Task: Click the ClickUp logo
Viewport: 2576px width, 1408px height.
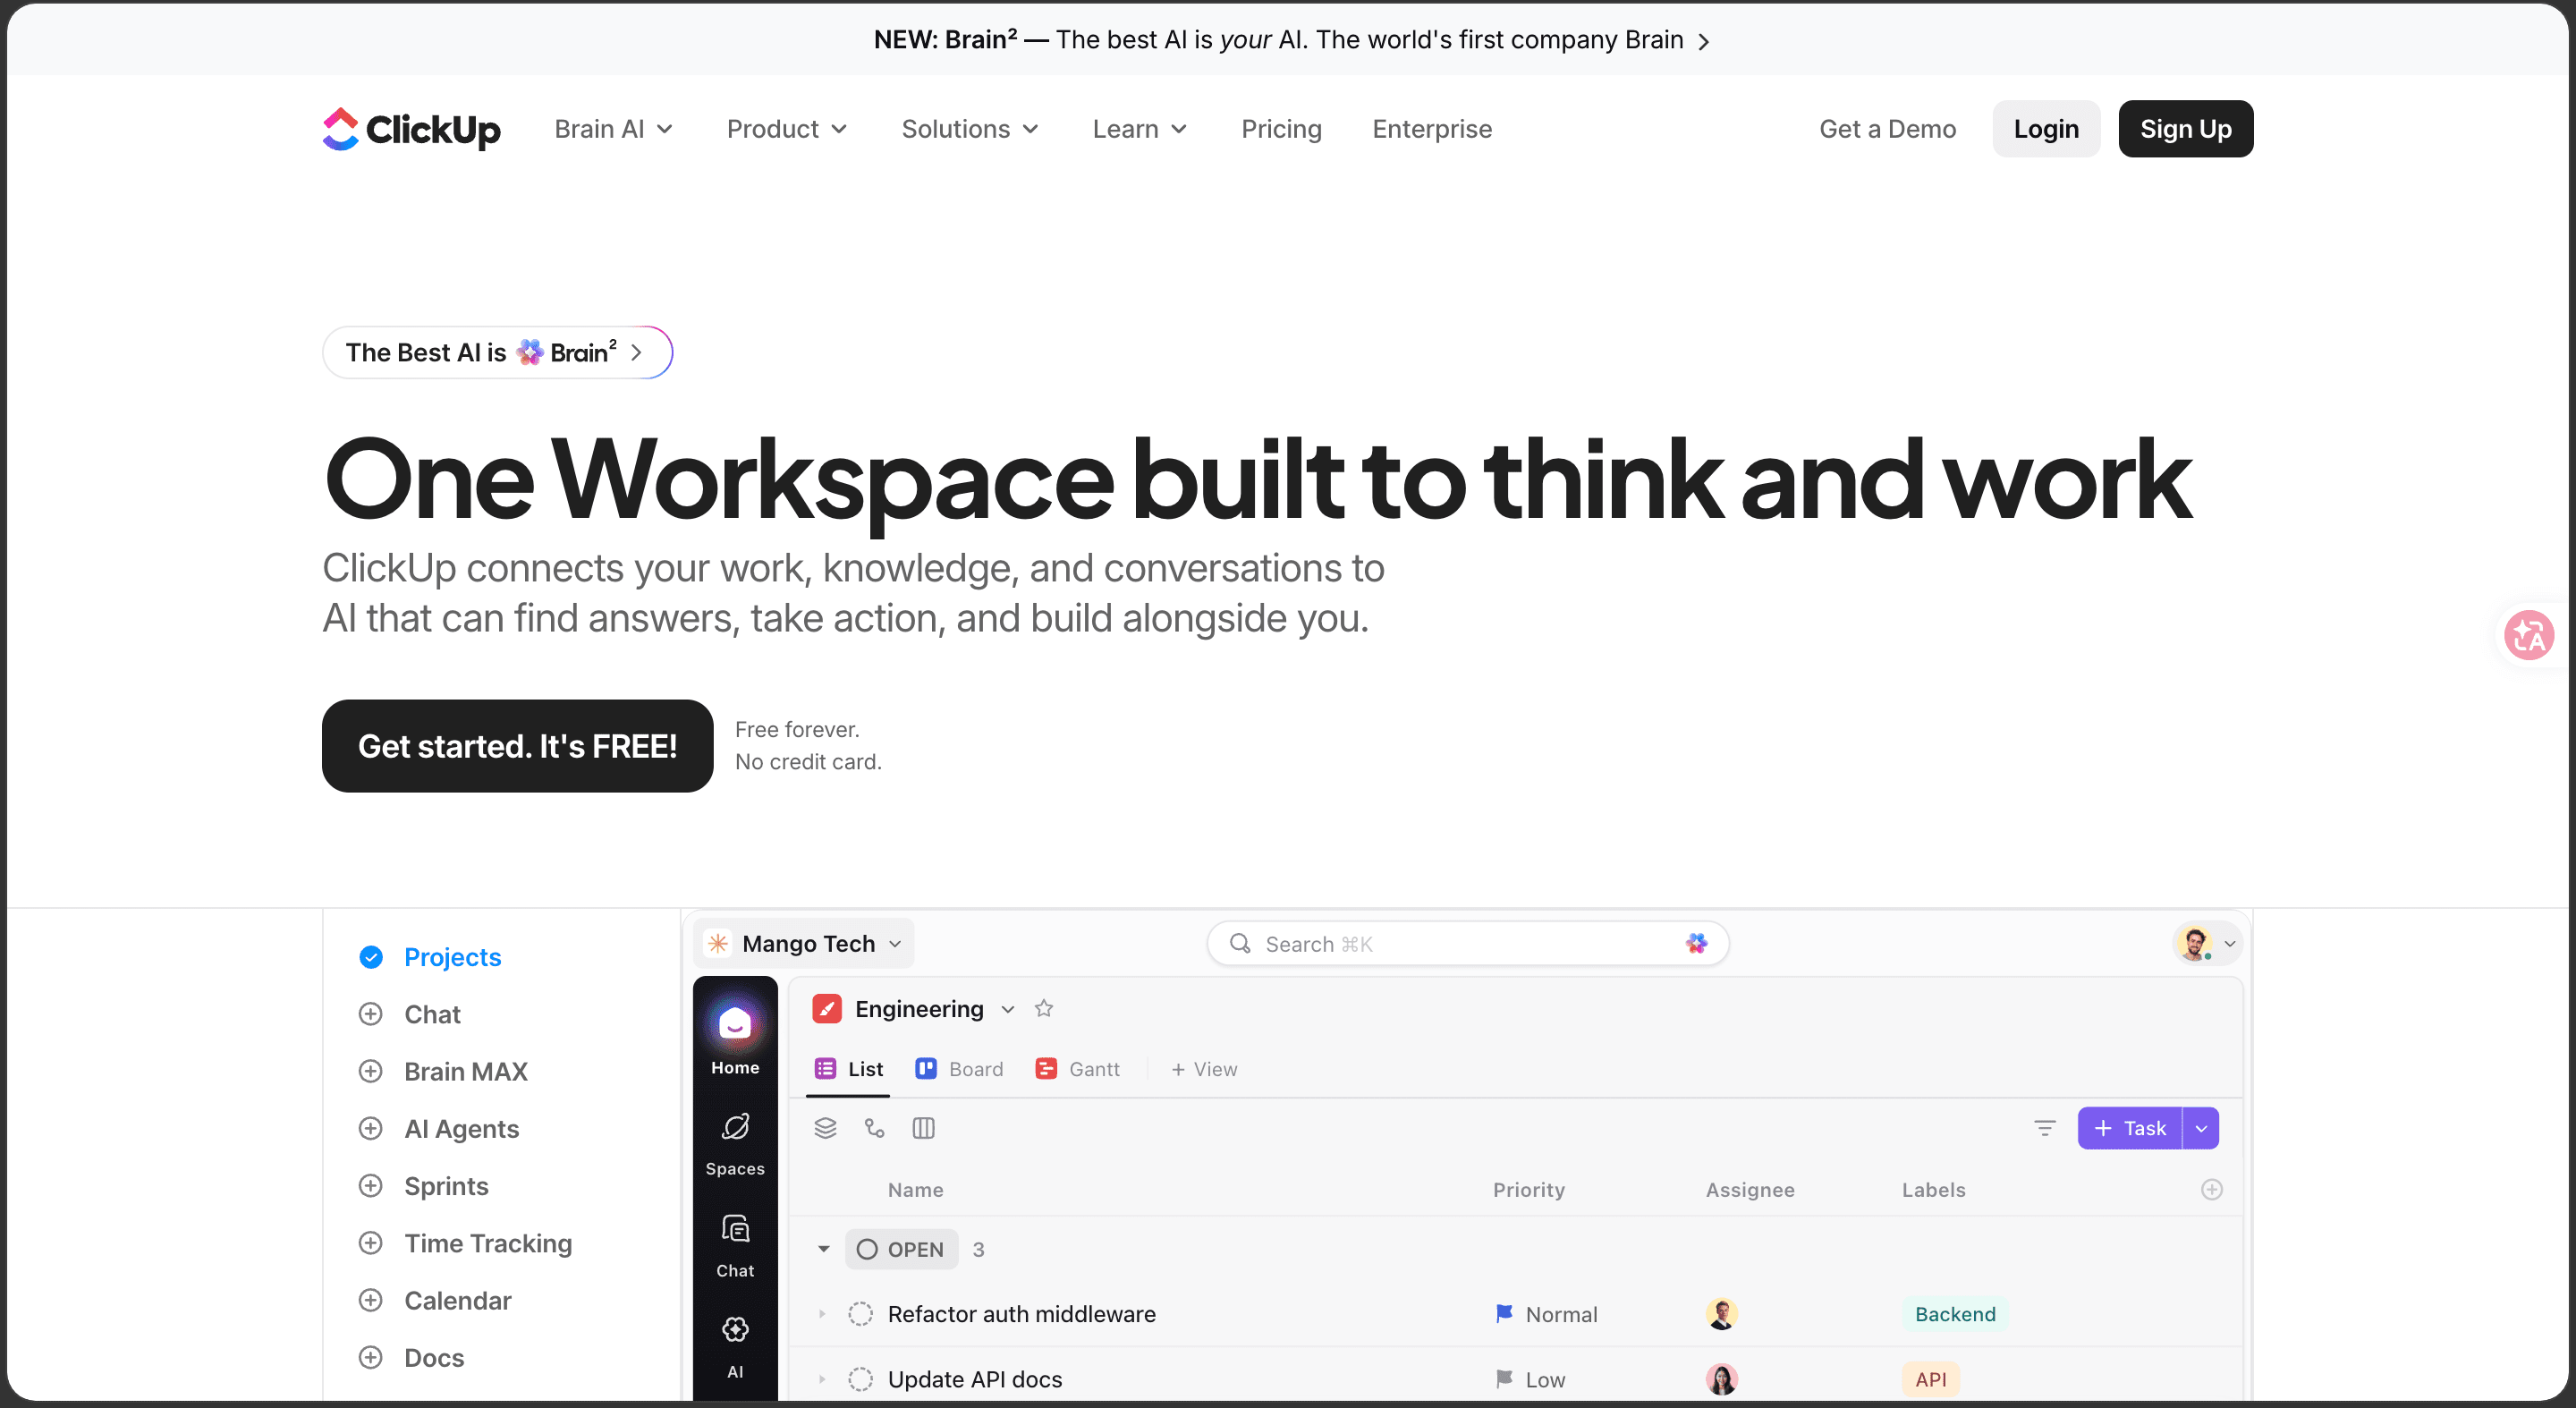Action: (411, 129)
